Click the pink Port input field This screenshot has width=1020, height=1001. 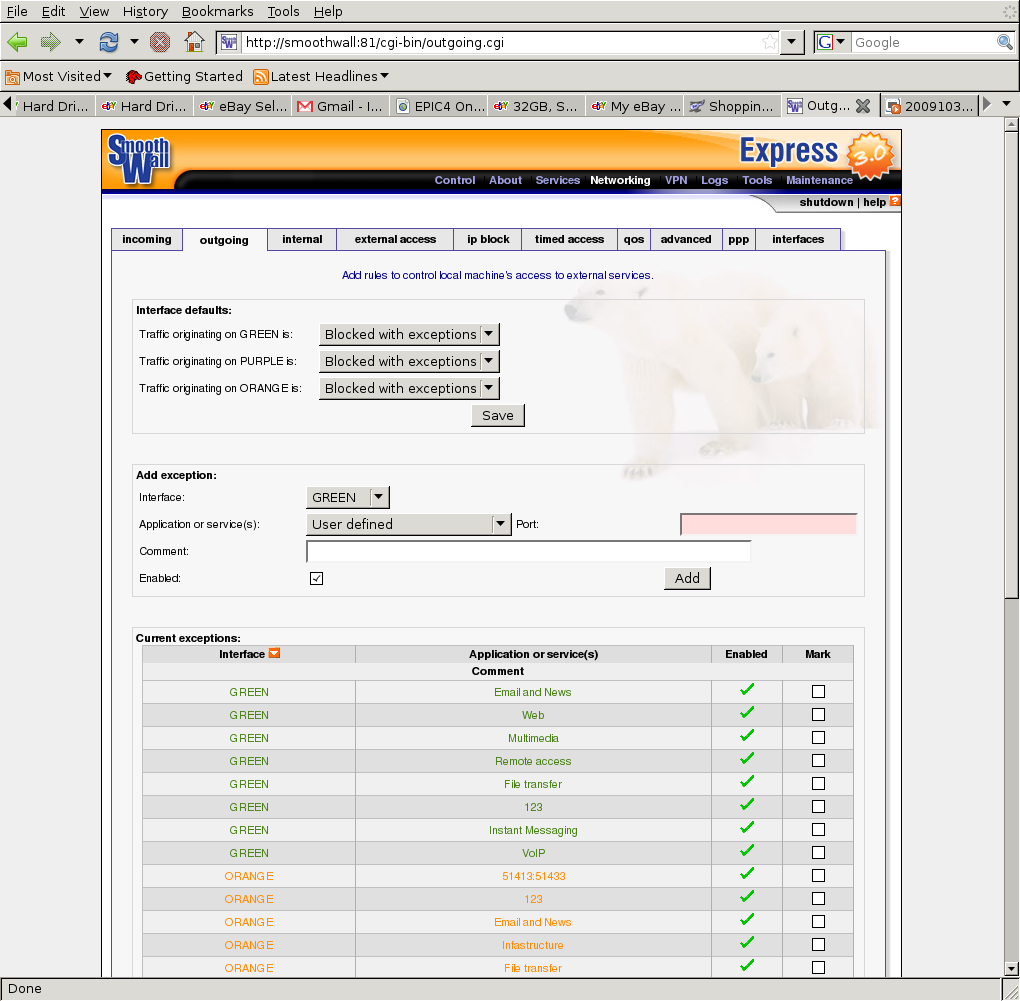768,524
